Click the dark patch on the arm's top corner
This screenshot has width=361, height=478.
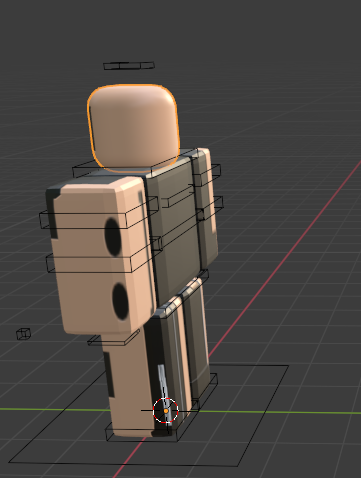point(53,213)
